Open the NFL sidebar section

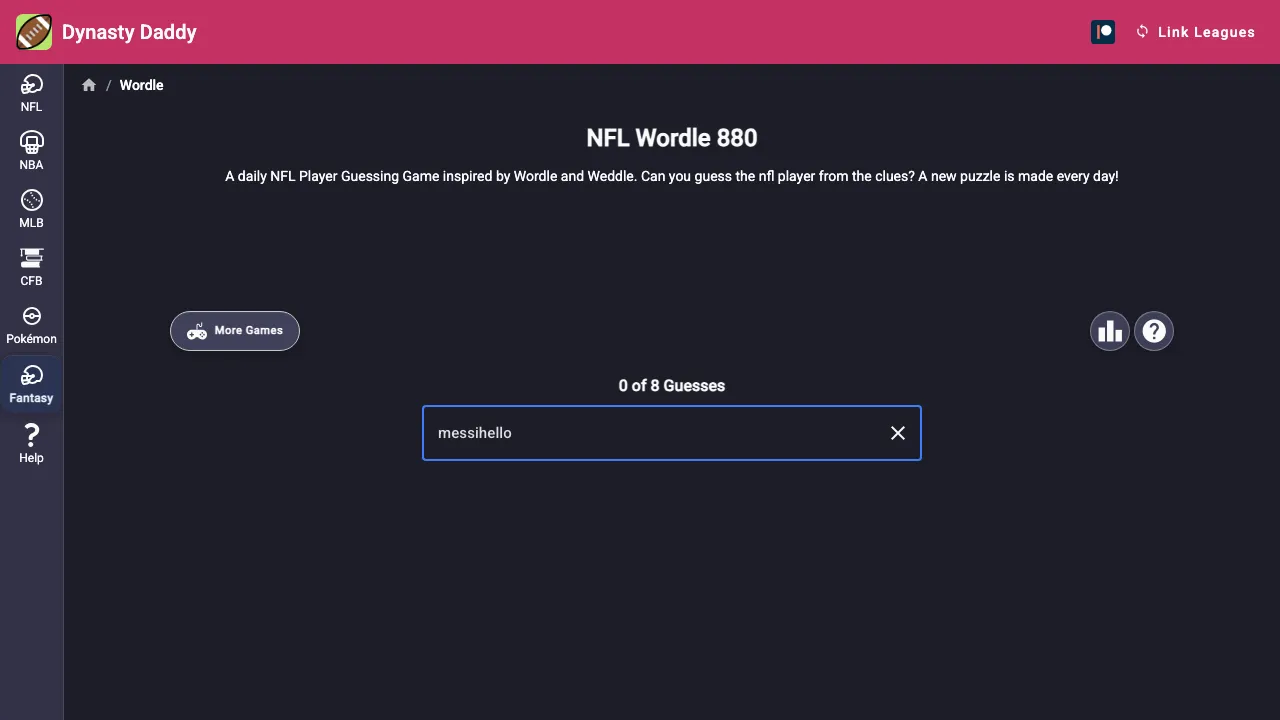click(x=31, y=93)
